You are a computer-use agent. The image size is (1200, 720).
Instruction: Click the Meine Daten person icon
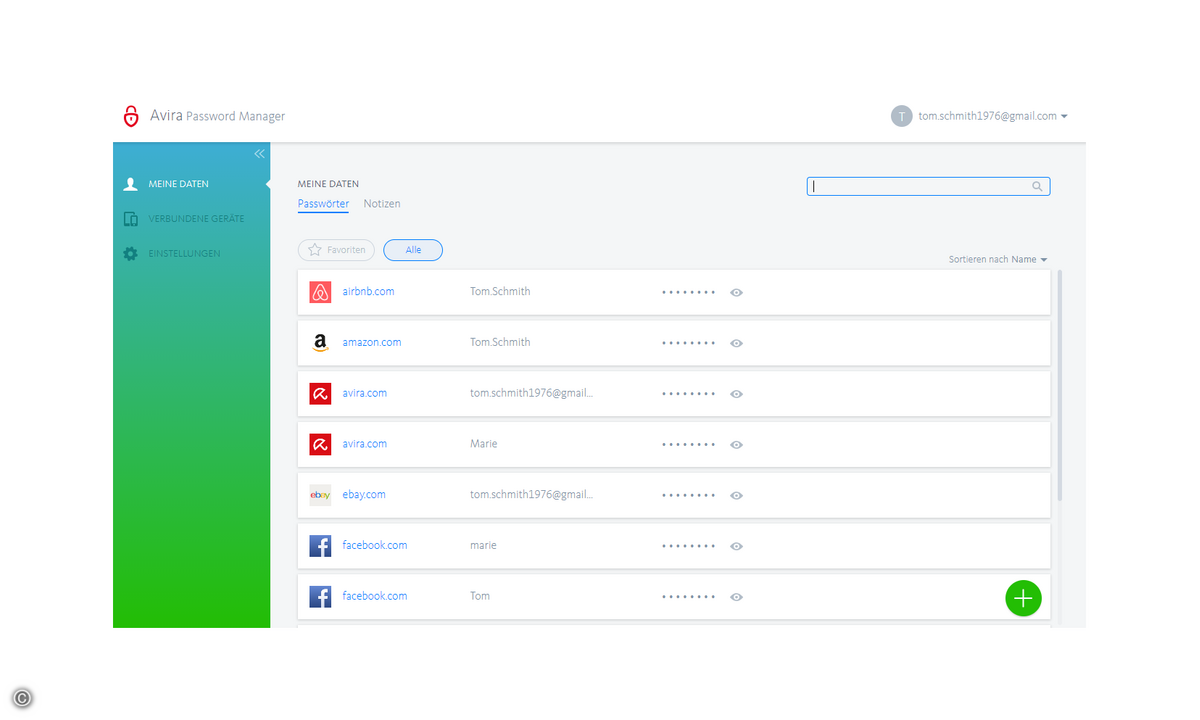click(130, 184)
